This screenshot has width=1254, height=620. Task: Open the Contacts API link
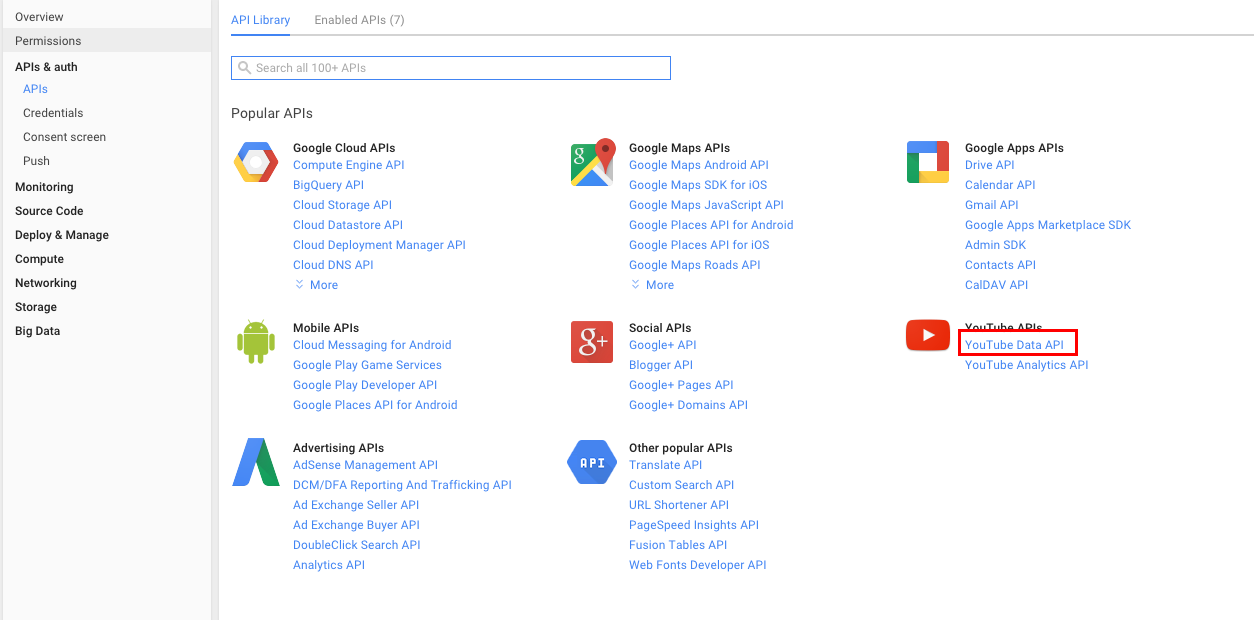(x=1000, y=265)
